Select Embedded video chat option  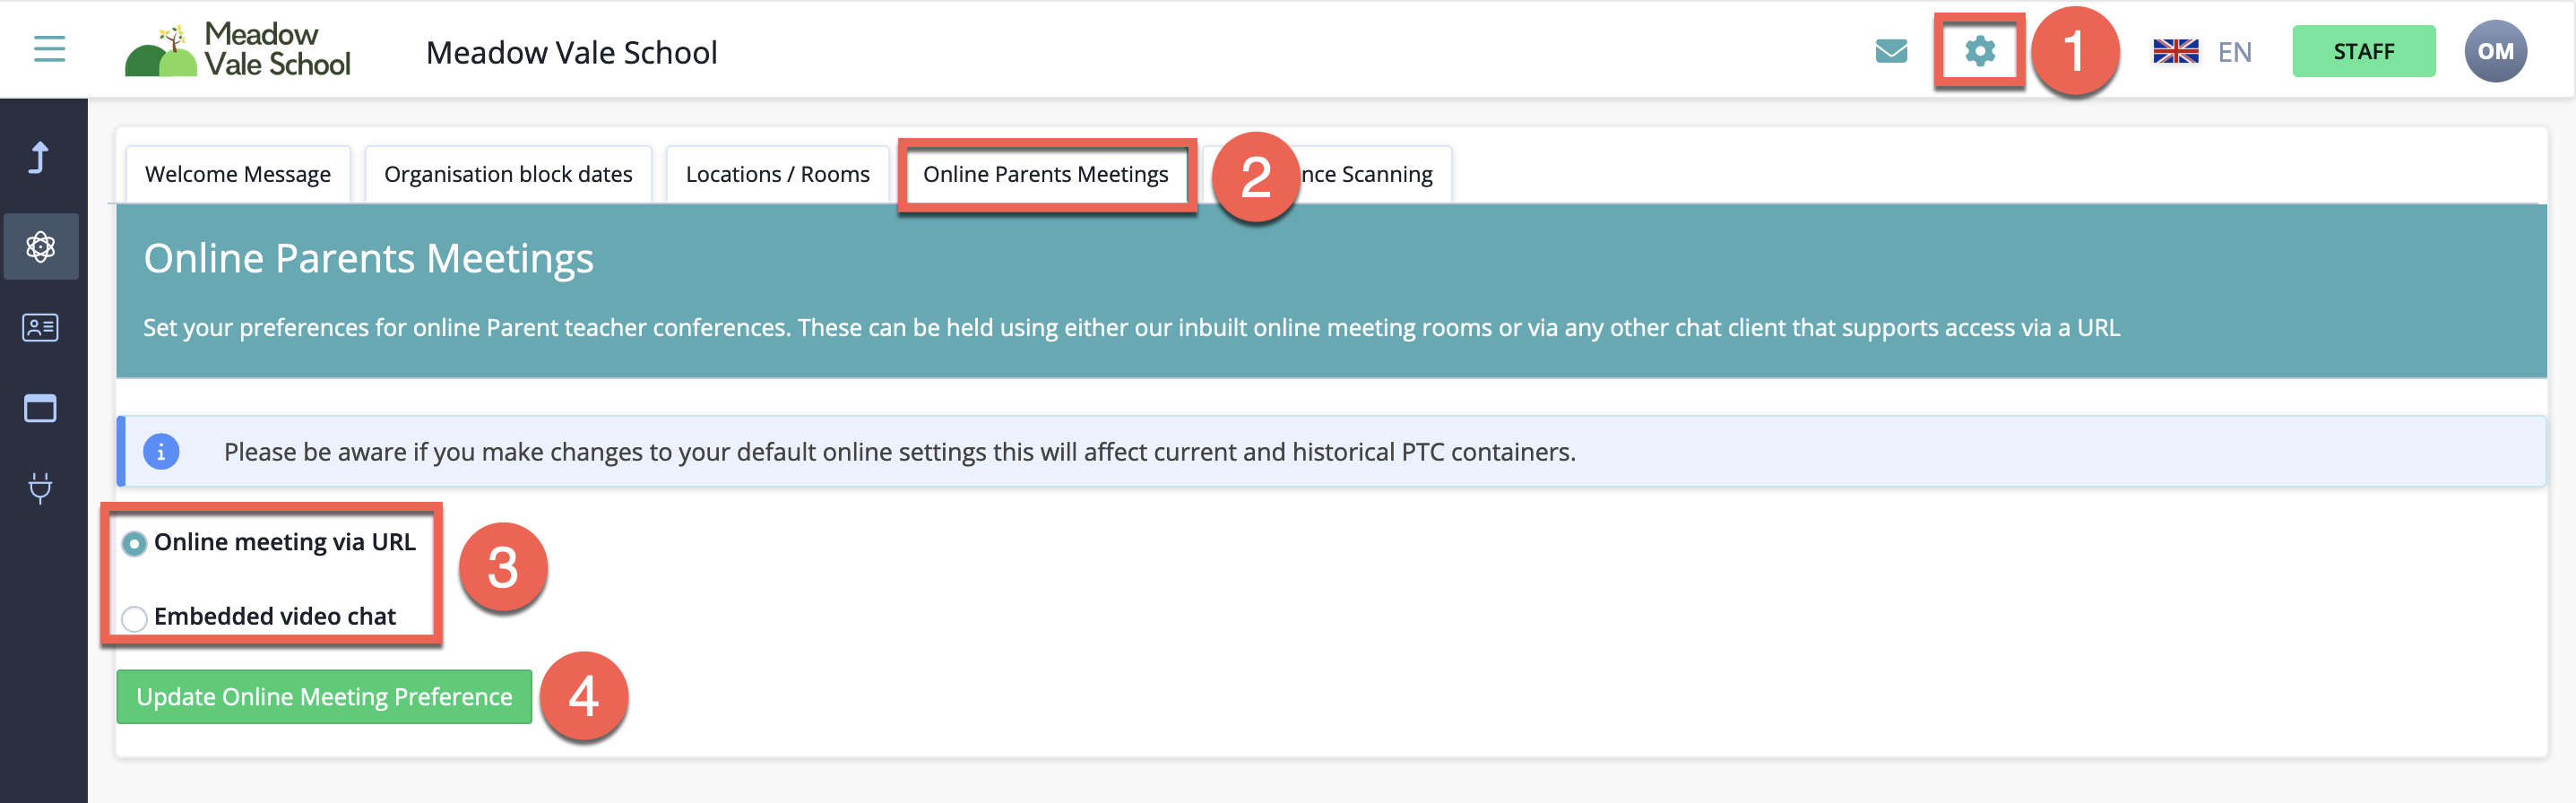[134, 618]
